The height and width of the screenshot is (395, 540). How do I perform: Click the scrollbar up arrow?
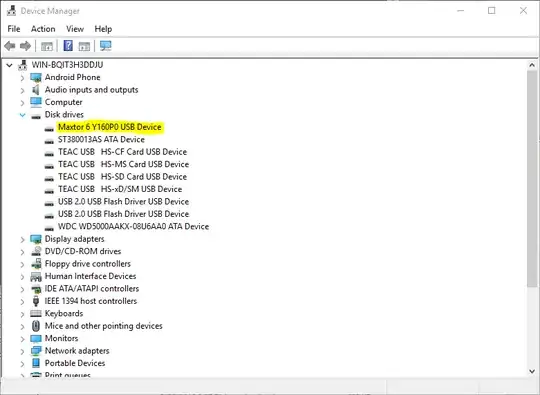coord(532,65)
